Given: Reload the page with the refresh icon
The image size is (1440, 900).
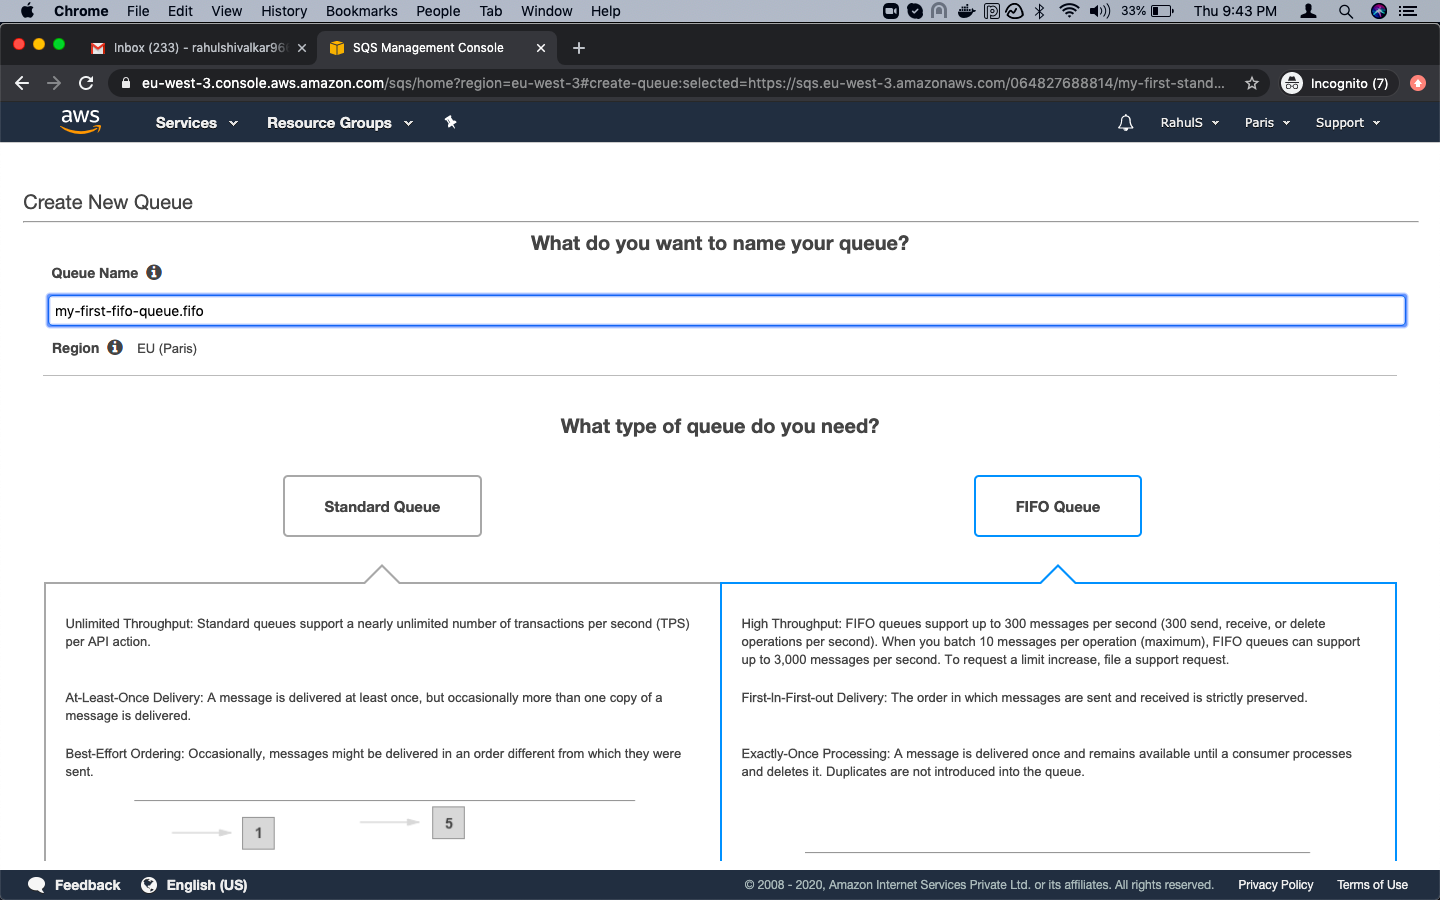Looking at the screenshot, I should coord(86,83).
